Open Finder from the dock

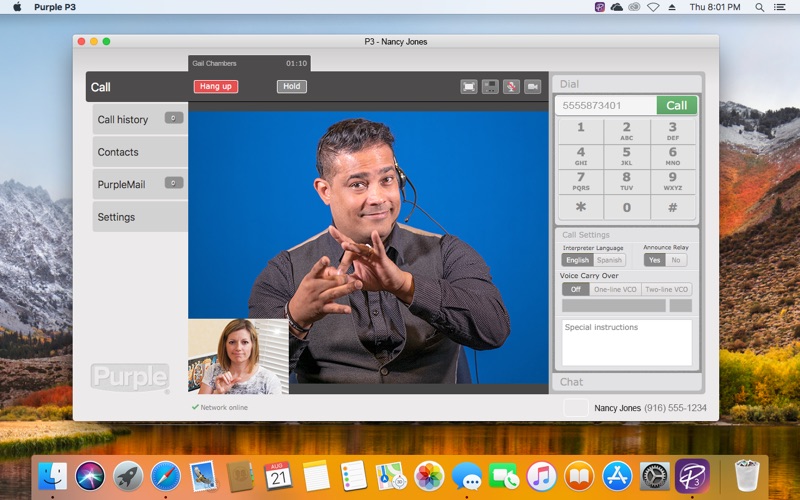tap(52, 476)
